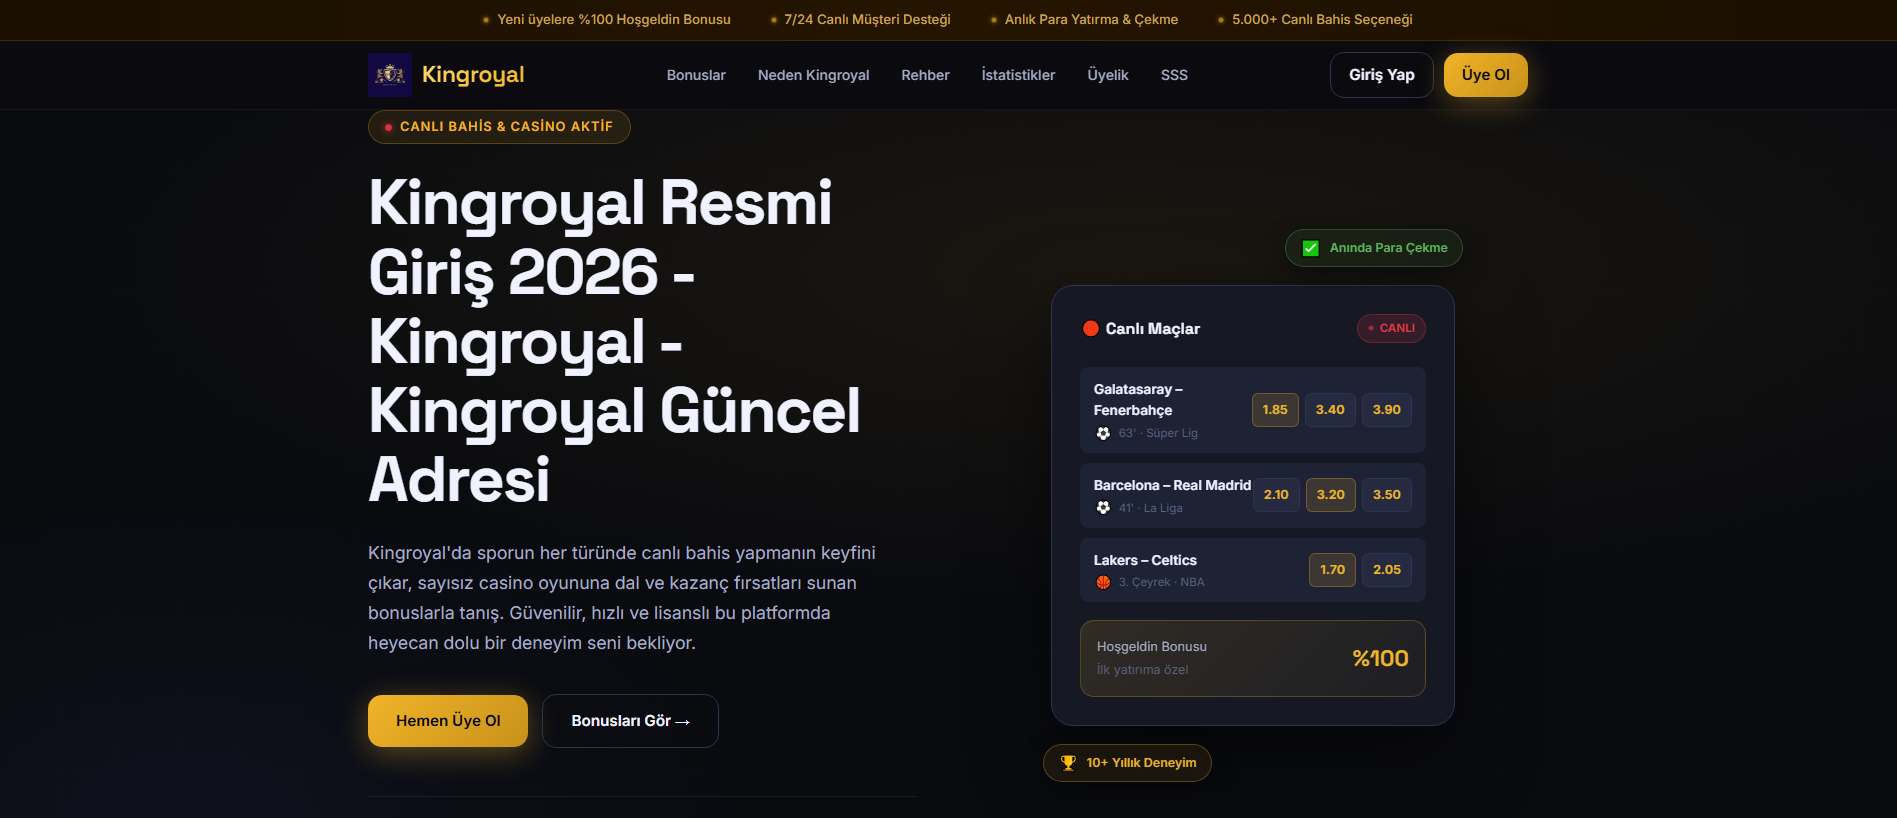Image resolution: width=1897 pixels, height=818 pixels.
Task: Click the Kingroyal crest logo icon
Action: (x=390, y=75)
